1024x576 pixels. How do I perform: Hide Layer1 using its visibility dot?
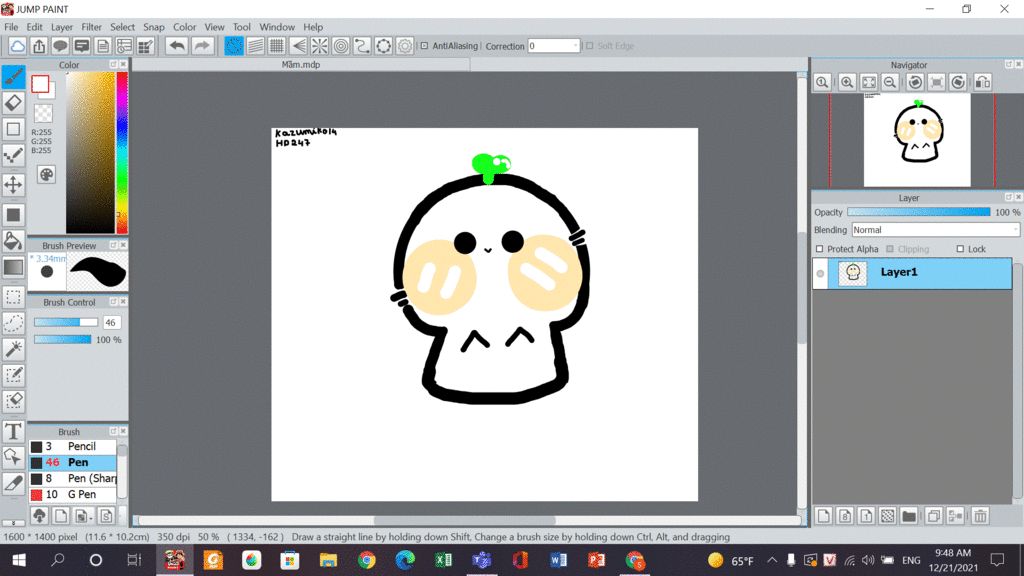[820, 273]
